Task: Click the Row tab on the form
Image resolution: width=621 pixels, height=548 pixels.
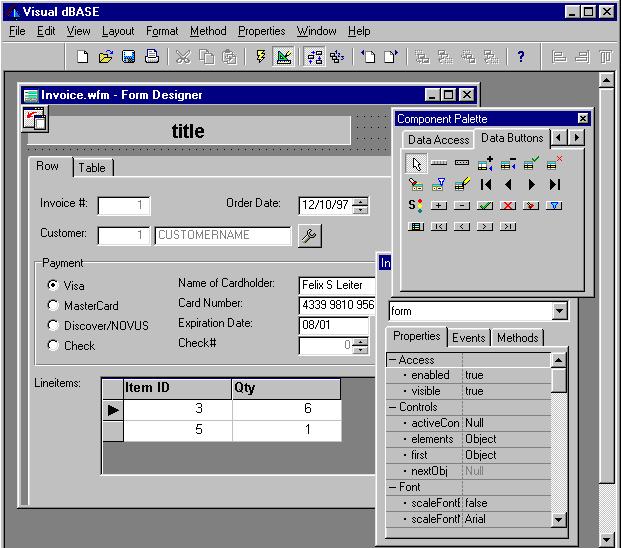Action: [x=48, y=166]
